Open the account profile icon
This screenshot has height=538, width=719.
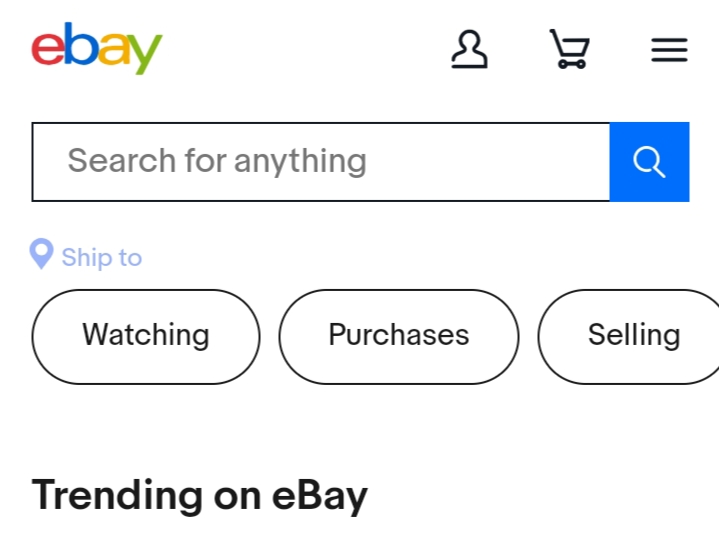[469, 49]
